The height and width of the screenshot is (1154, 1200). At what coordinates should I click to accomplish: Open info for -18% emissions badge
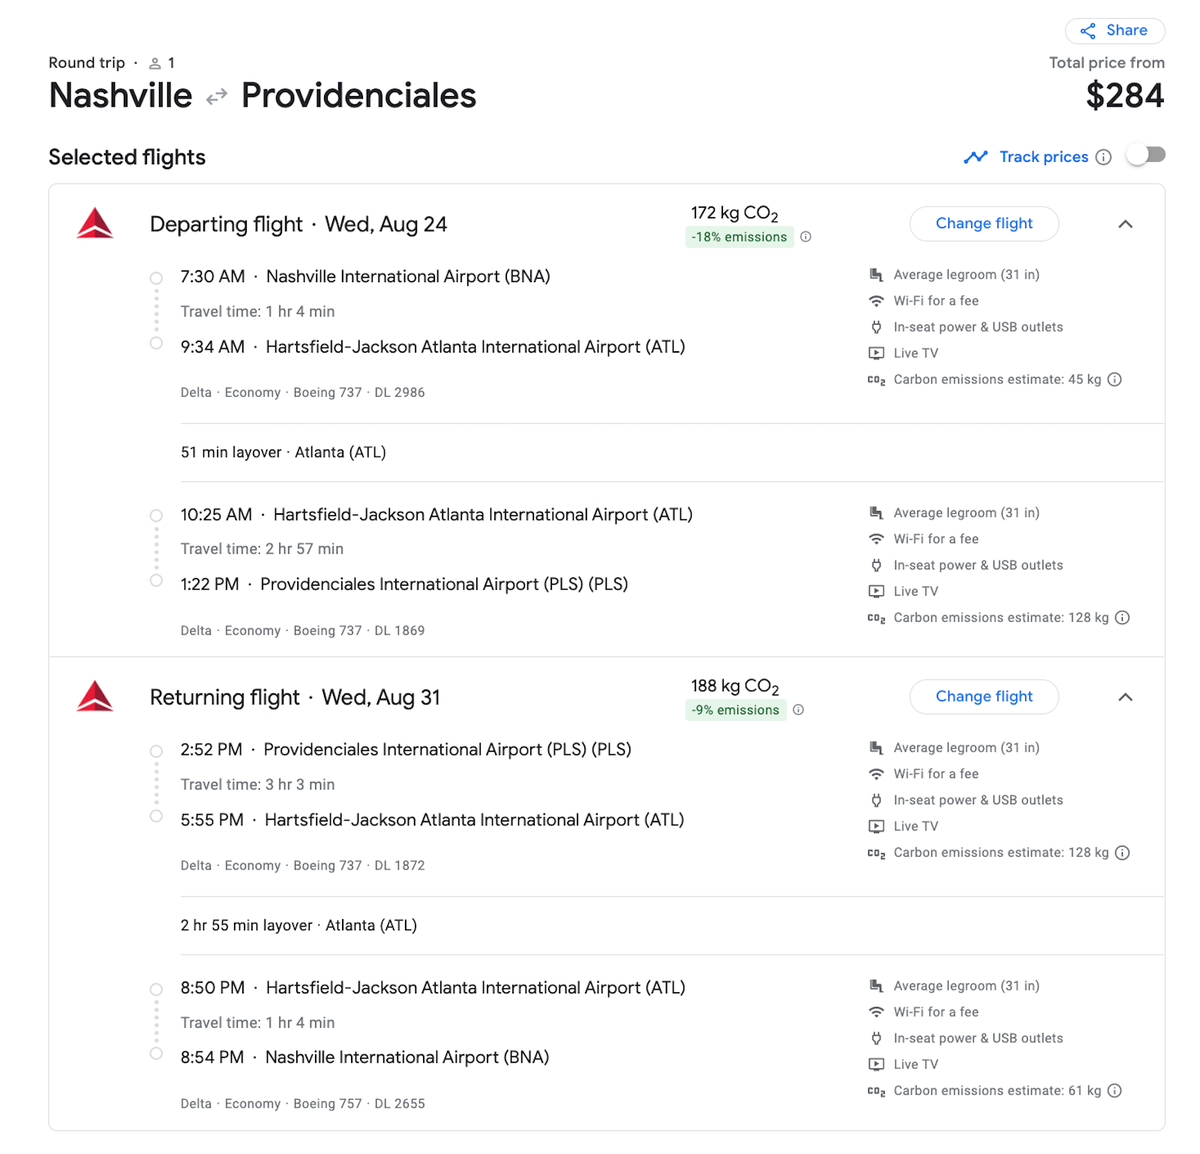[x=806, y=237]
